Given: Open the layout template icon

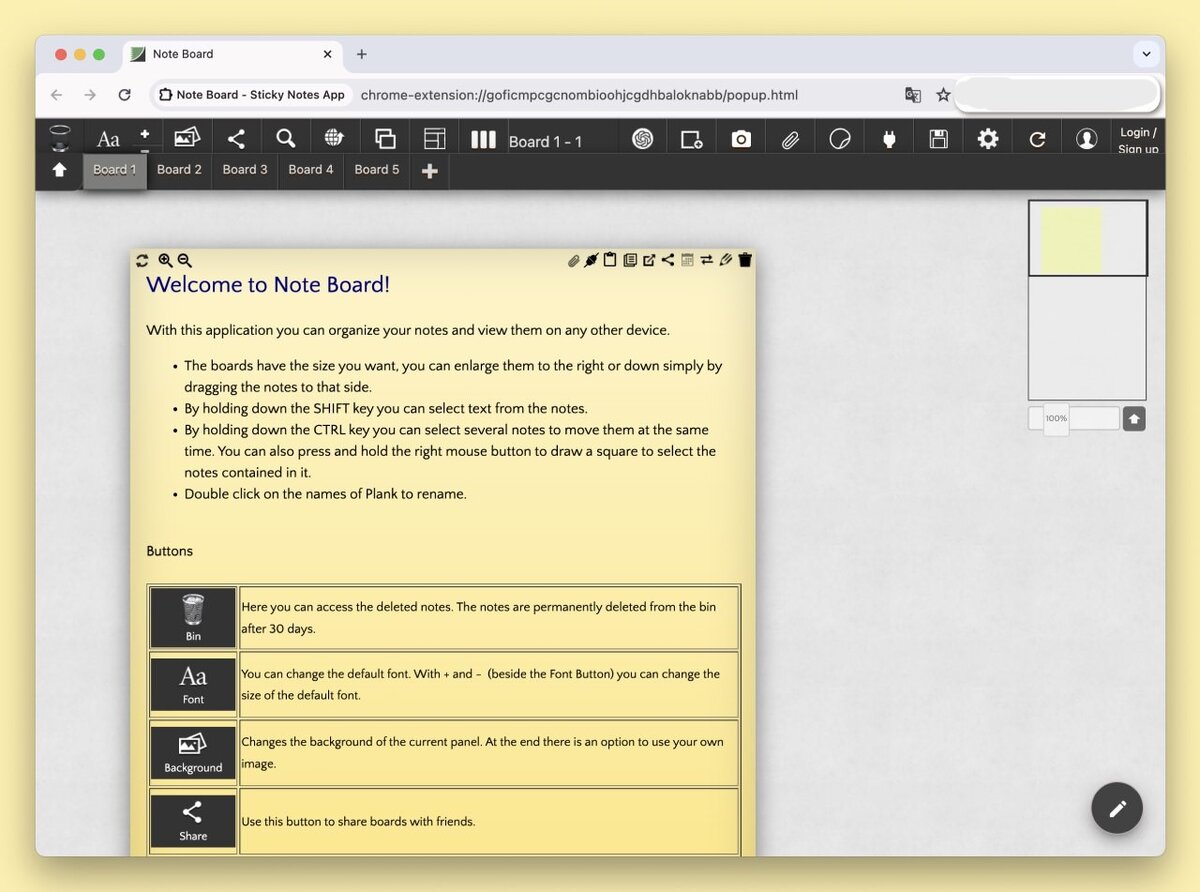Looking at the screenshot, I should [434, 139].
